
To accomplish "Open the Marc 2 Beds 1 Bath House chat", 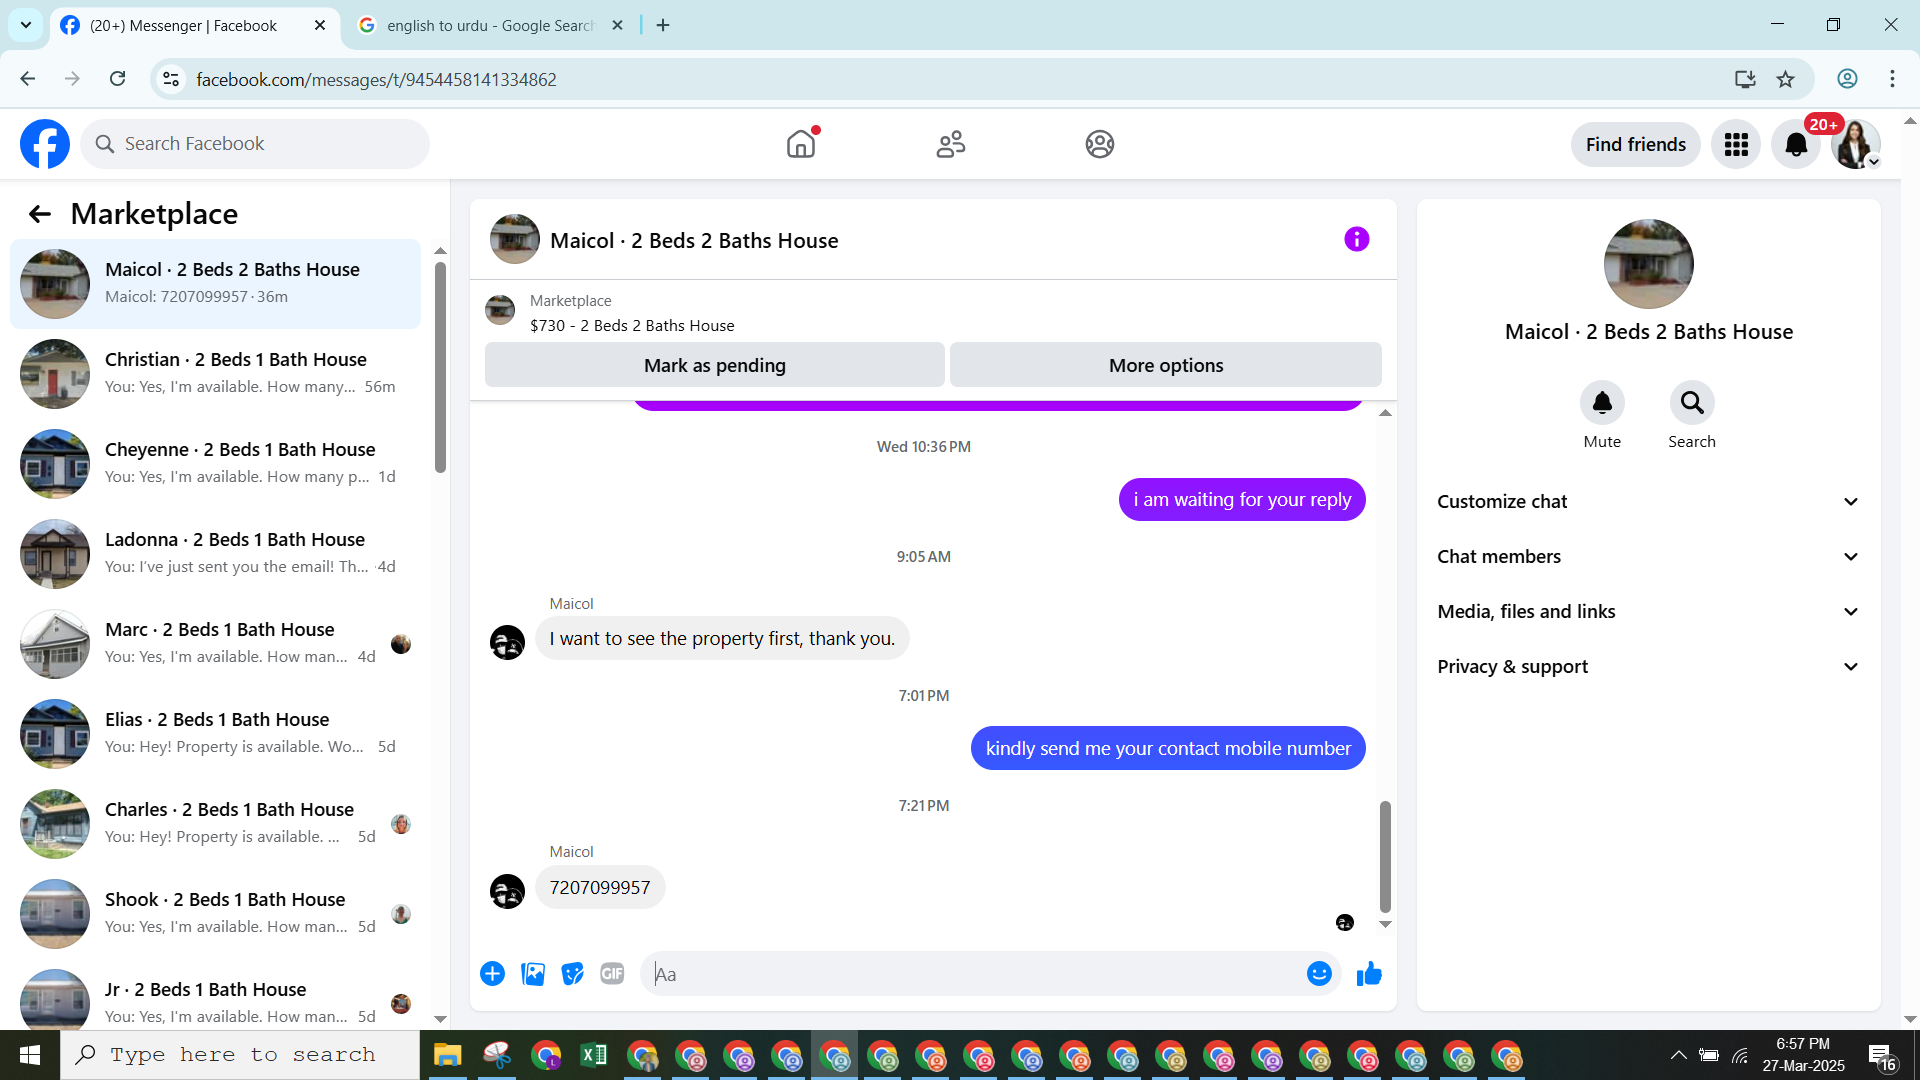I will [x=215, y=644].
